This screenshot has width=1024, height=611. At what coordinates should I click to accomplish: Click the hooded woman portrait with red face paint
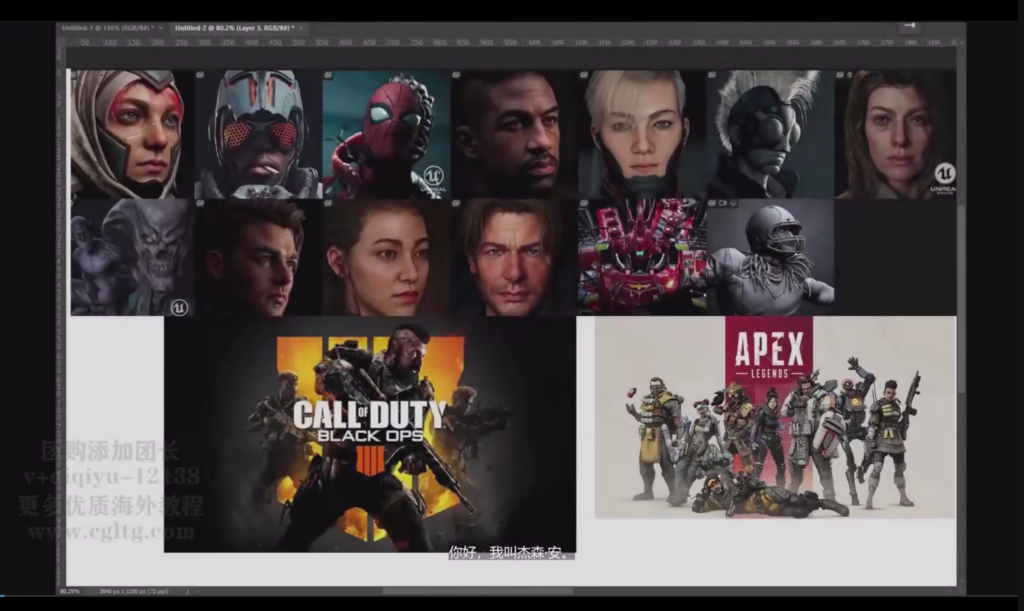tap(131, 134)
